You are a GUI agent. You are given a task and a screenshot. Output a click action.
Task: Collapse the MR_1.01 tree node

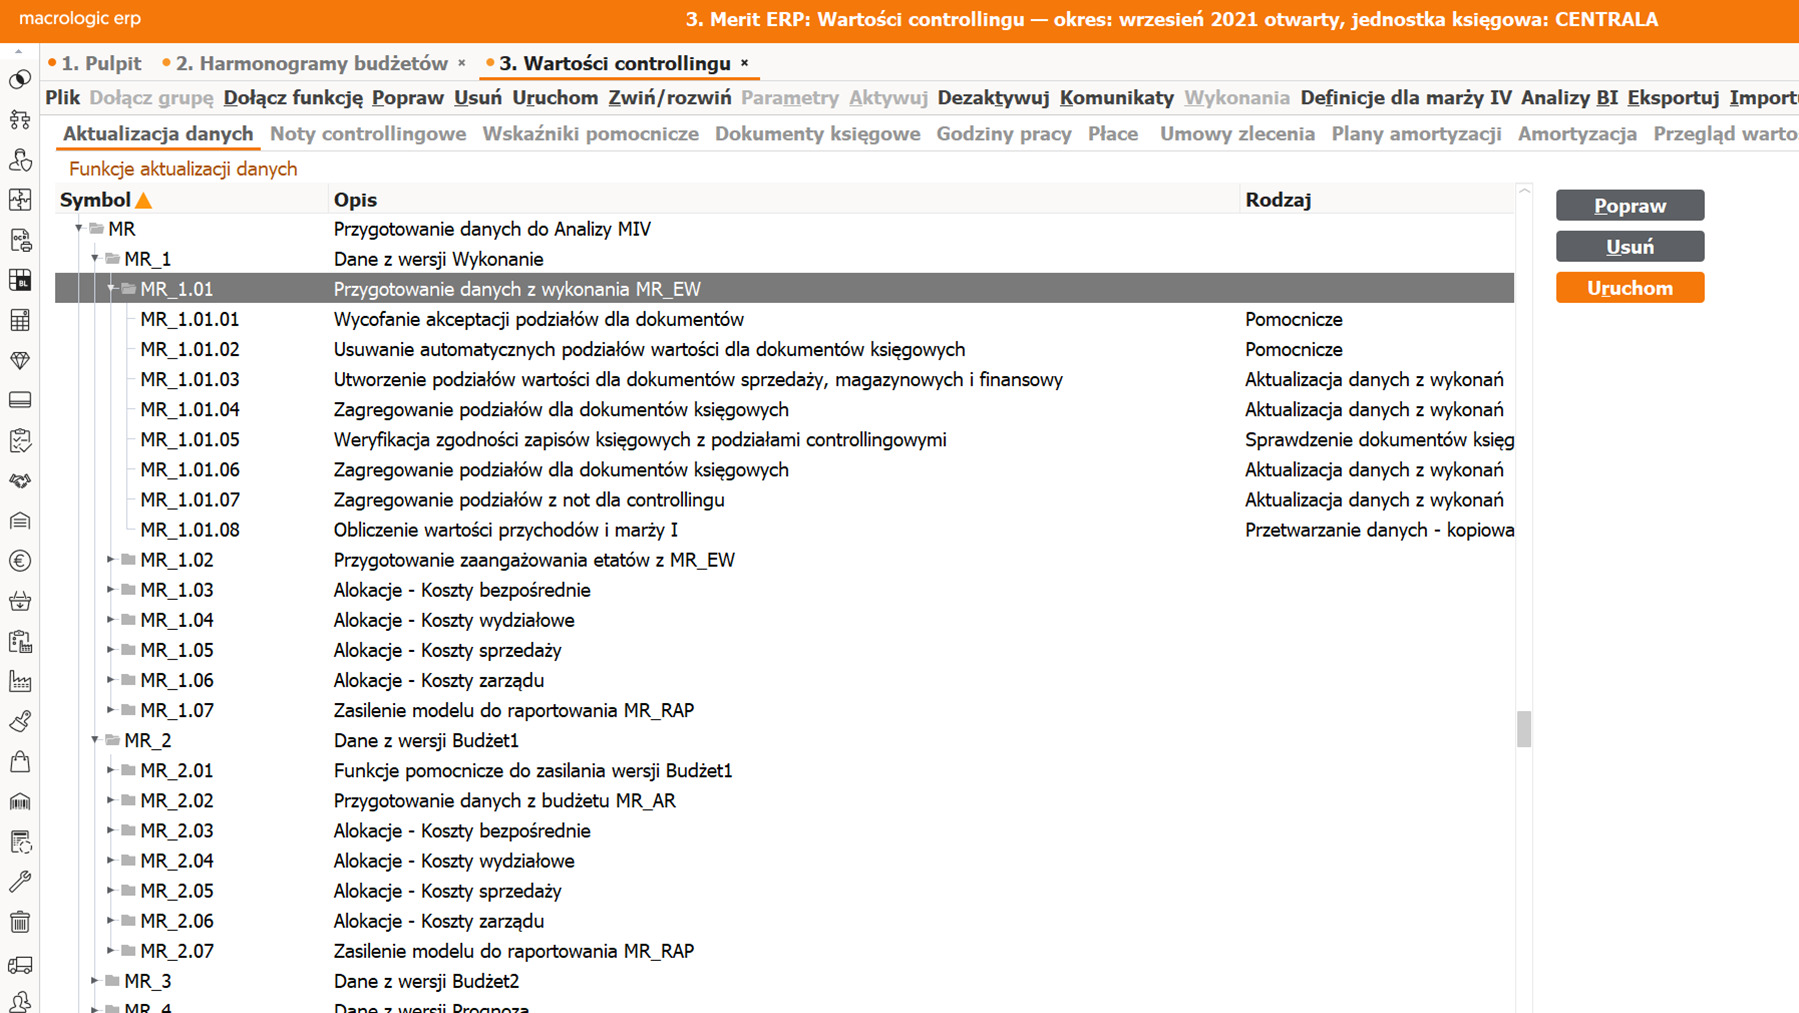point(111,289)
